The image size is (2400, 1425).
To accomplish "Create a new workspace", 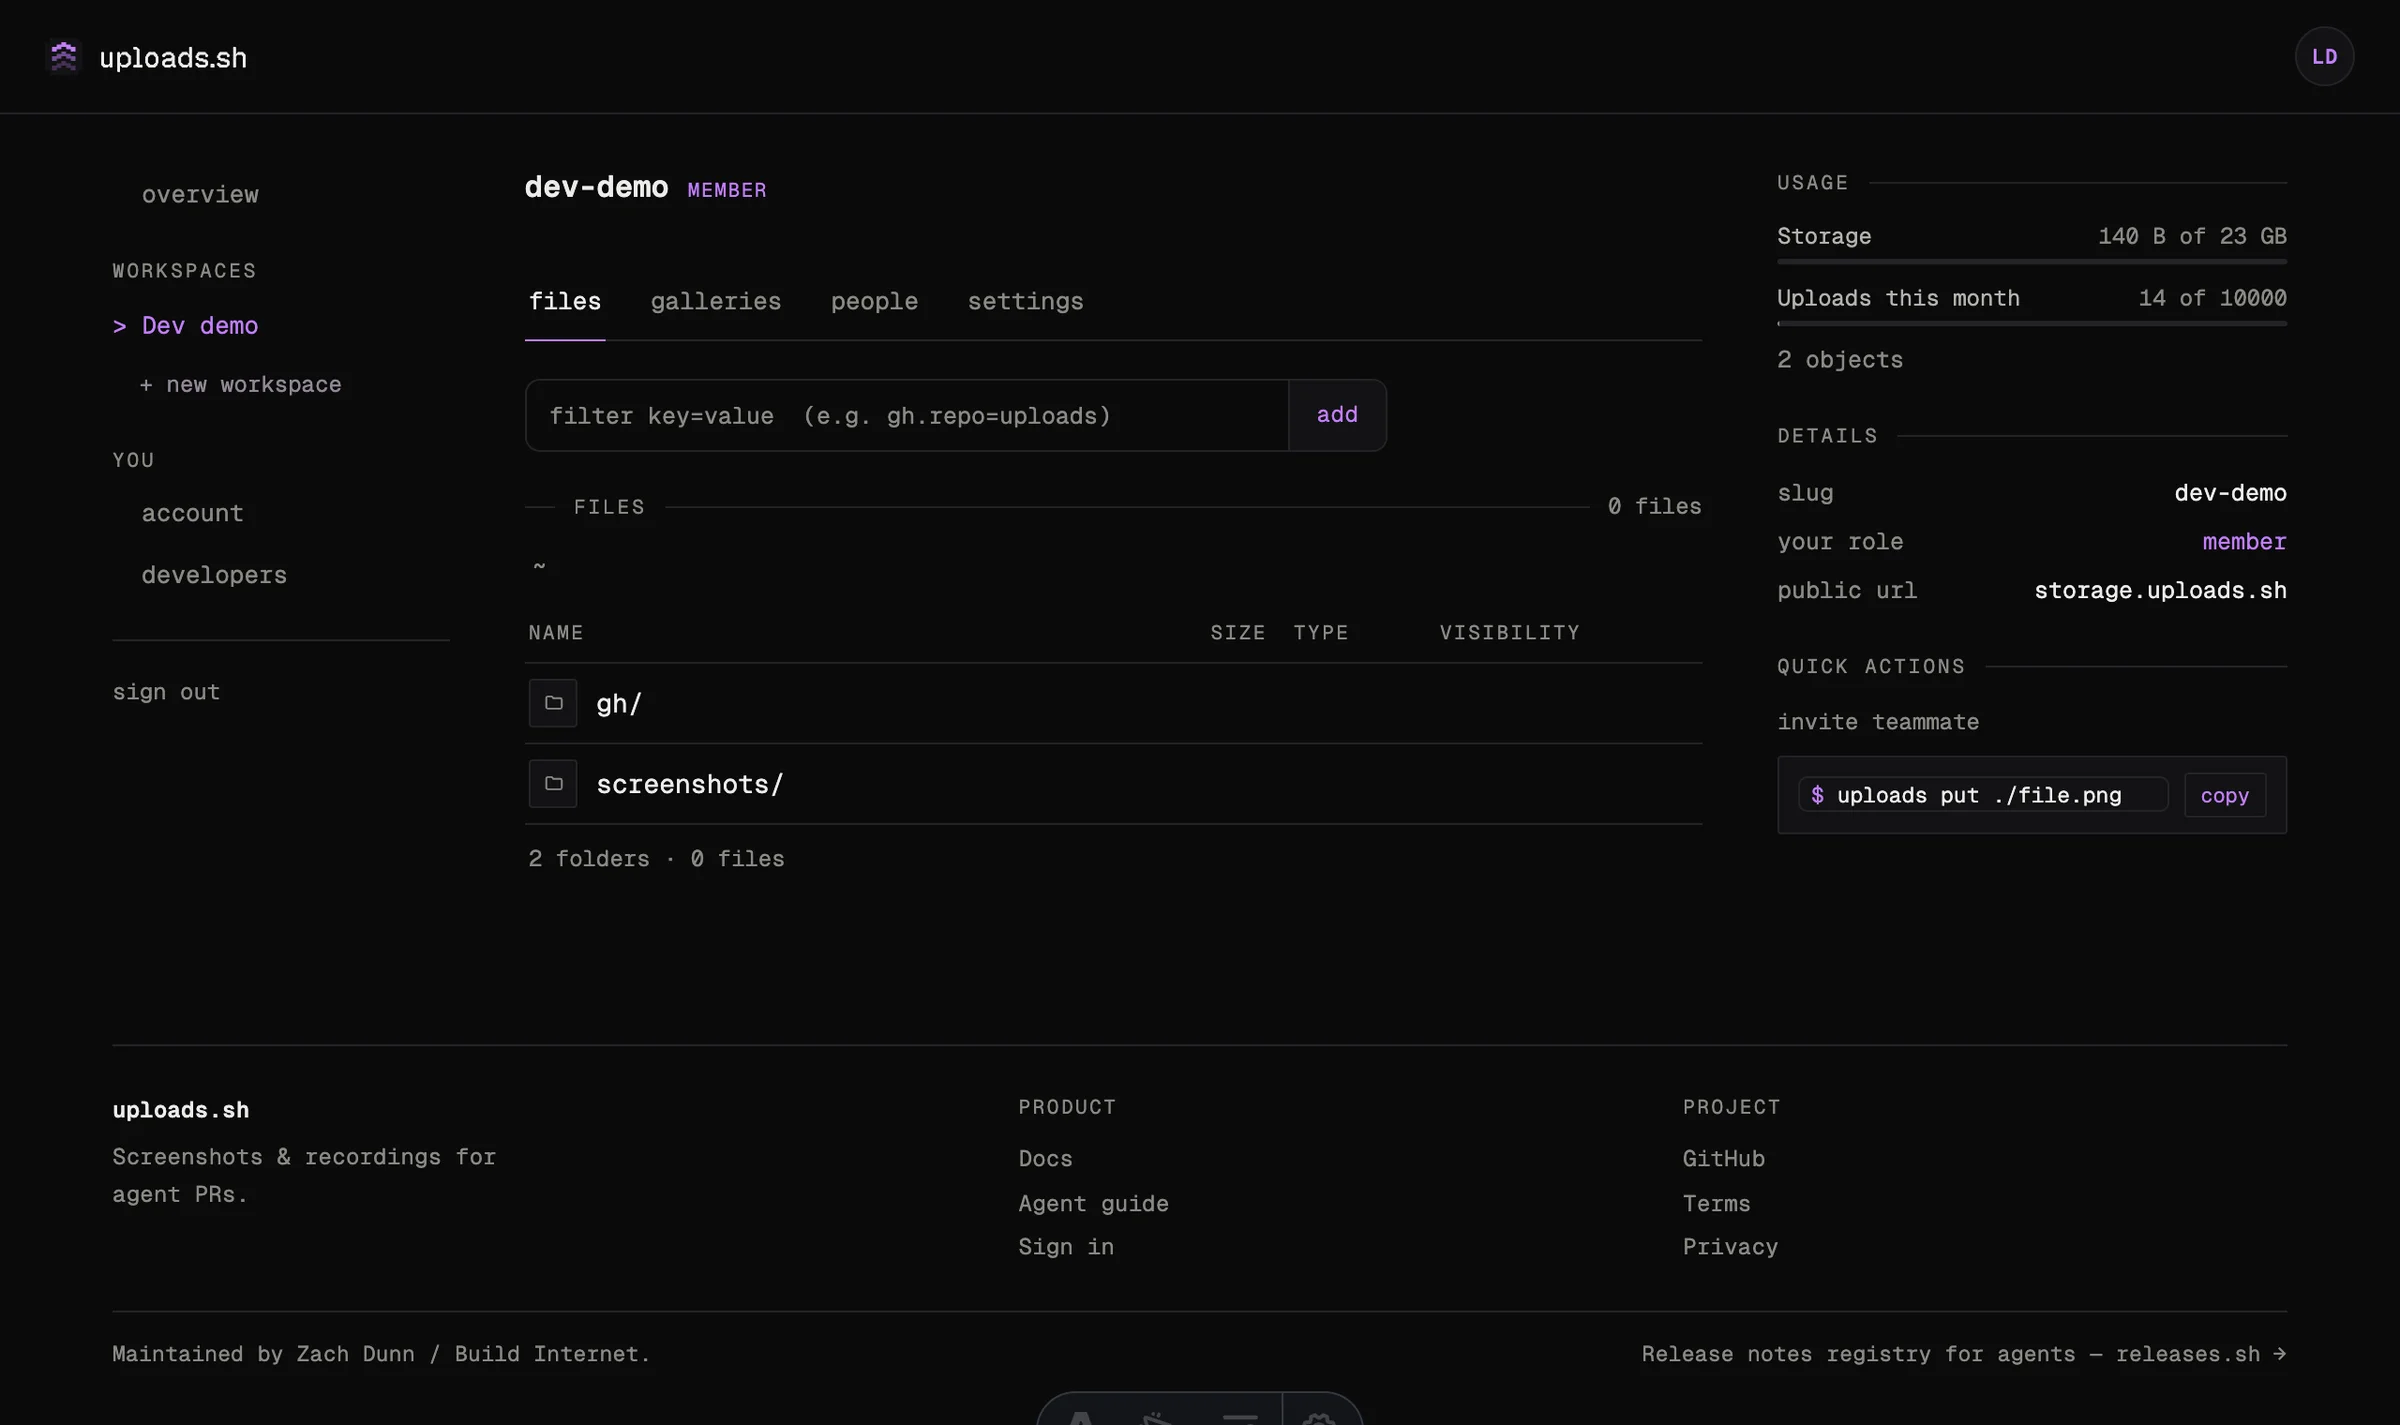I will coord(240,384).
